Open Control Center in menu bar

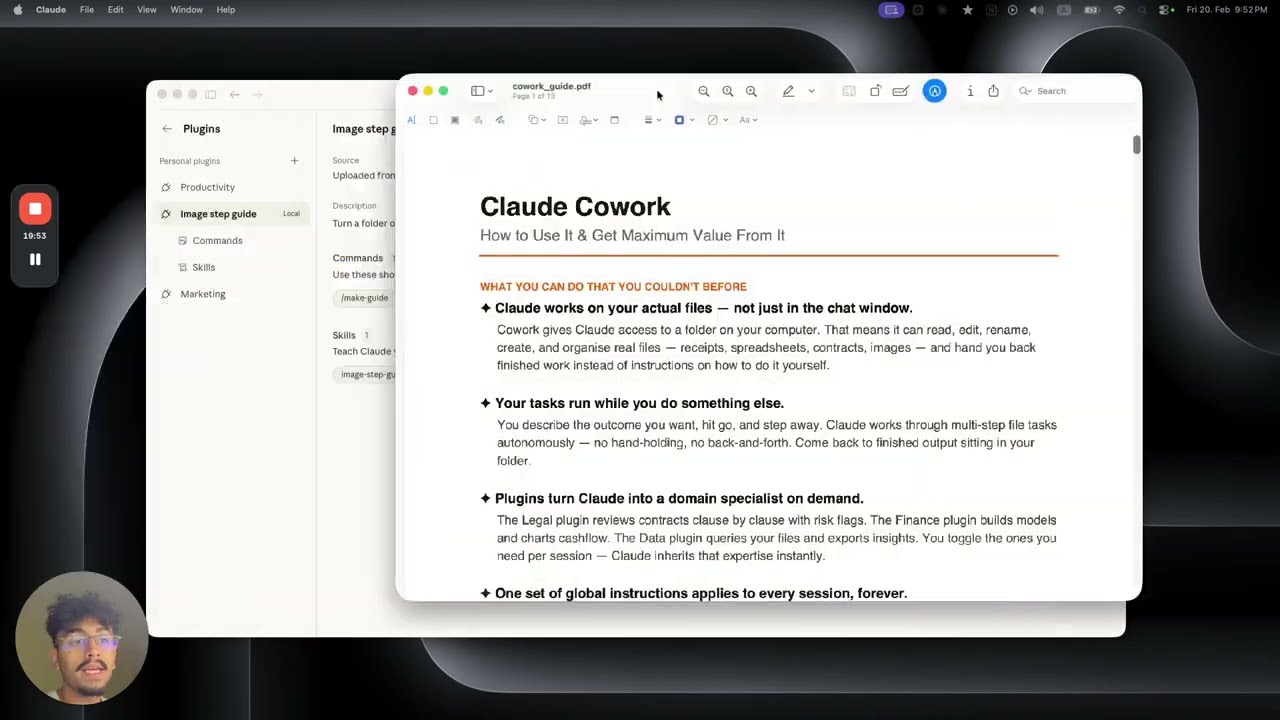(x=1166, y=10)
